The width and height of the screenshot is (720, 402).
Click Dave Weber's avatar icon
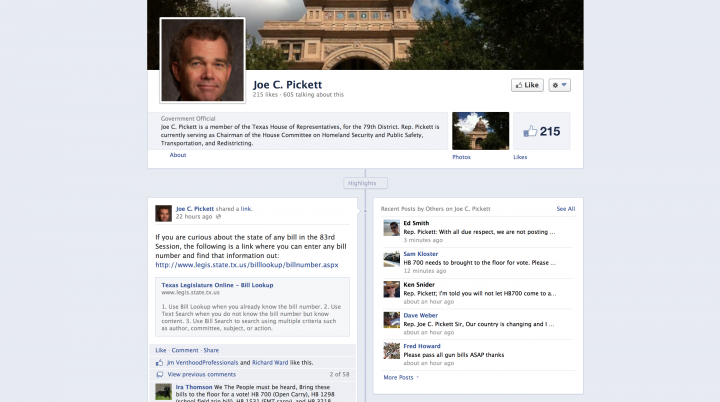click(x=391, y=320)
